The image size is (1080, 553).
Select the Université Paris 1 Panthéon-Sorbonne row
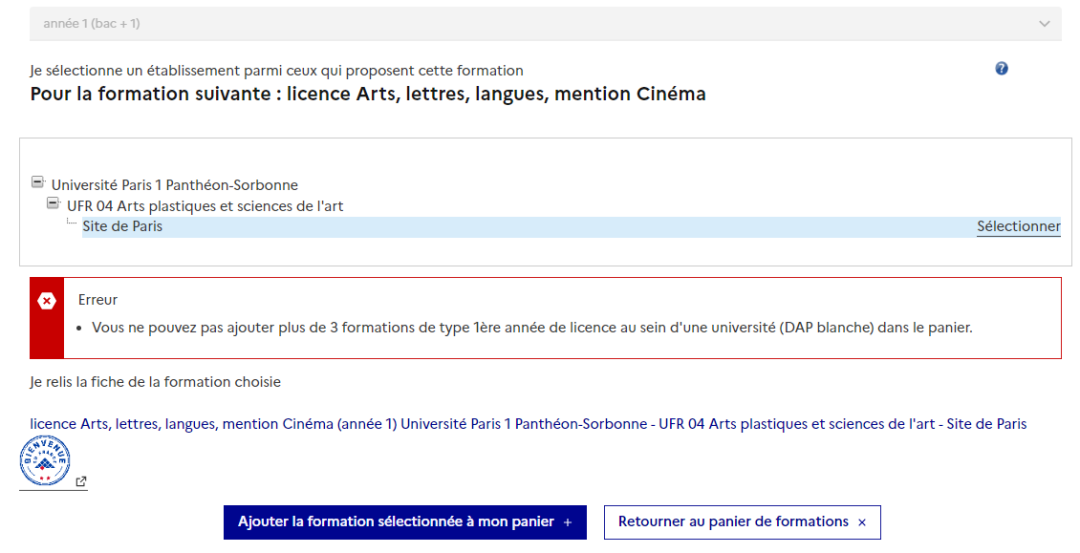click(174, 185)
